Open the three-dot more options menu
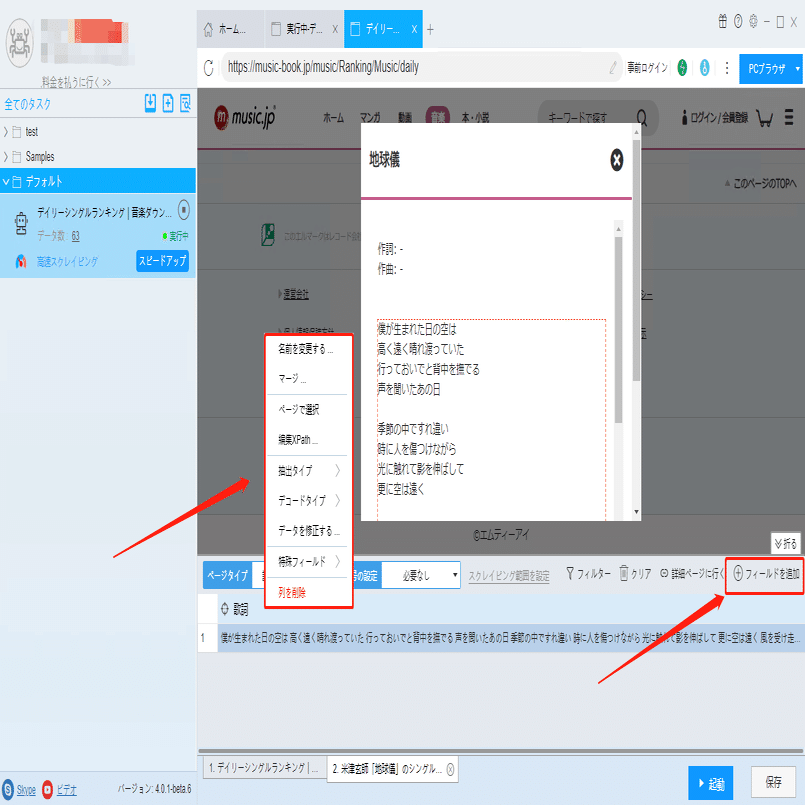The height and width of the screenshot is (805, 805). click(x=727, y=68)
